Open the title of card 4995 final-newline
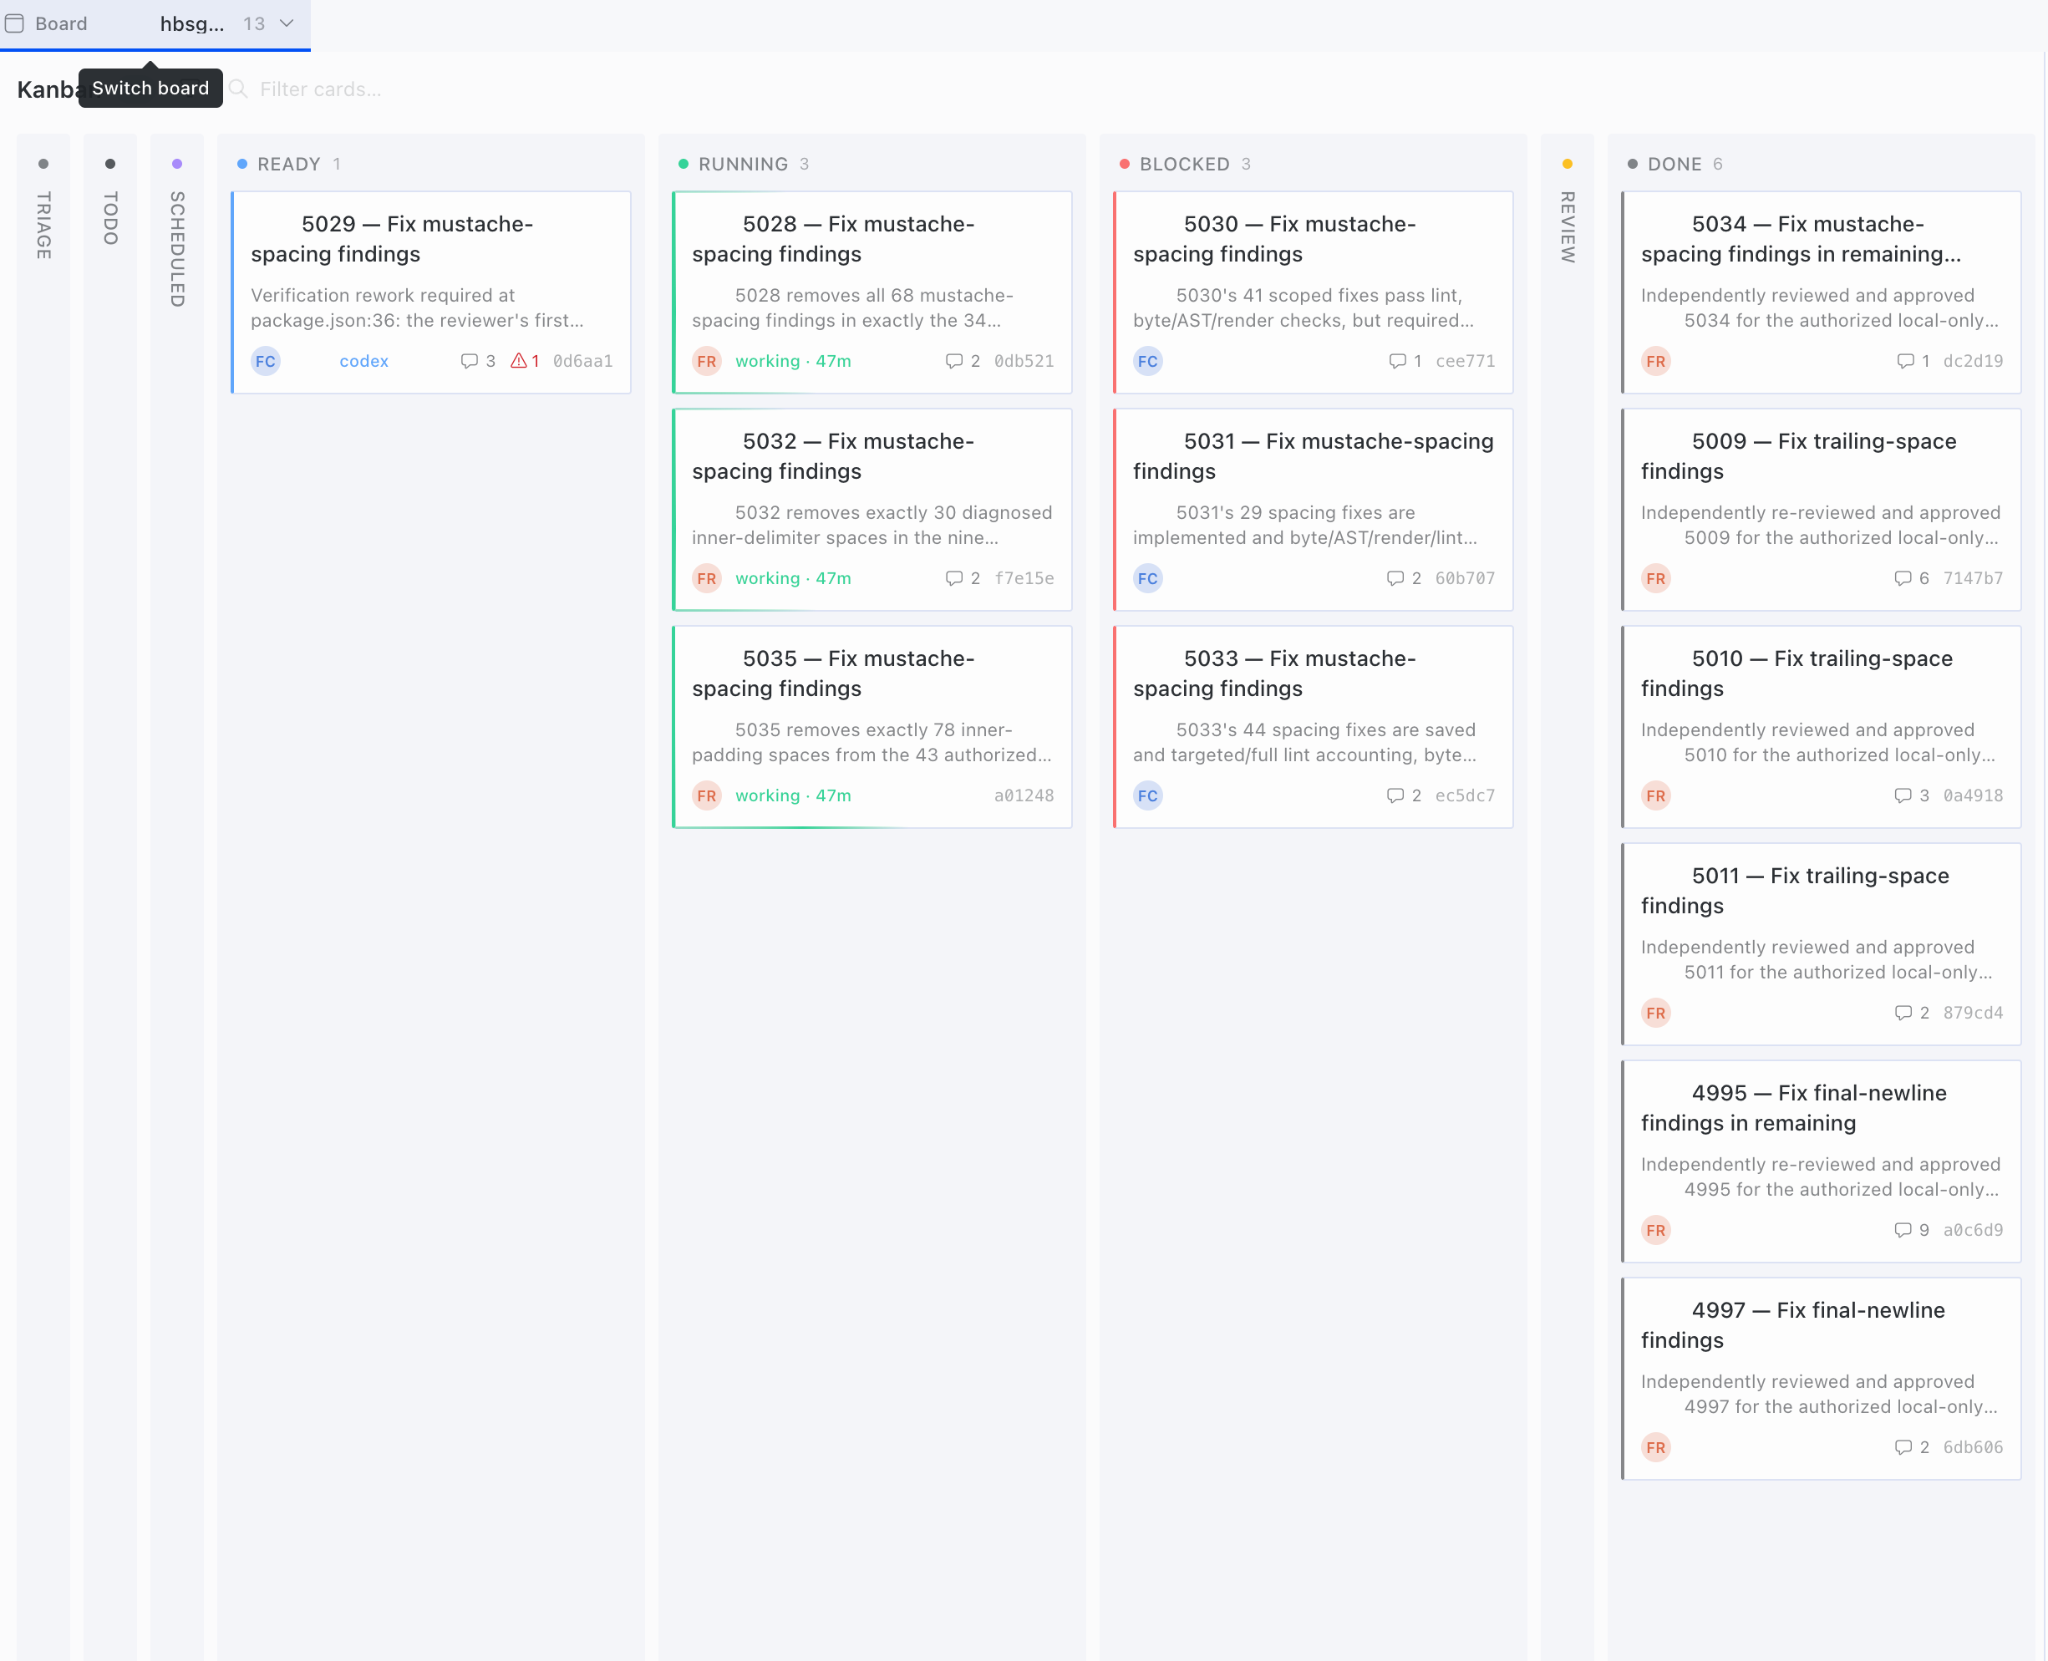 (1794, 1108)
